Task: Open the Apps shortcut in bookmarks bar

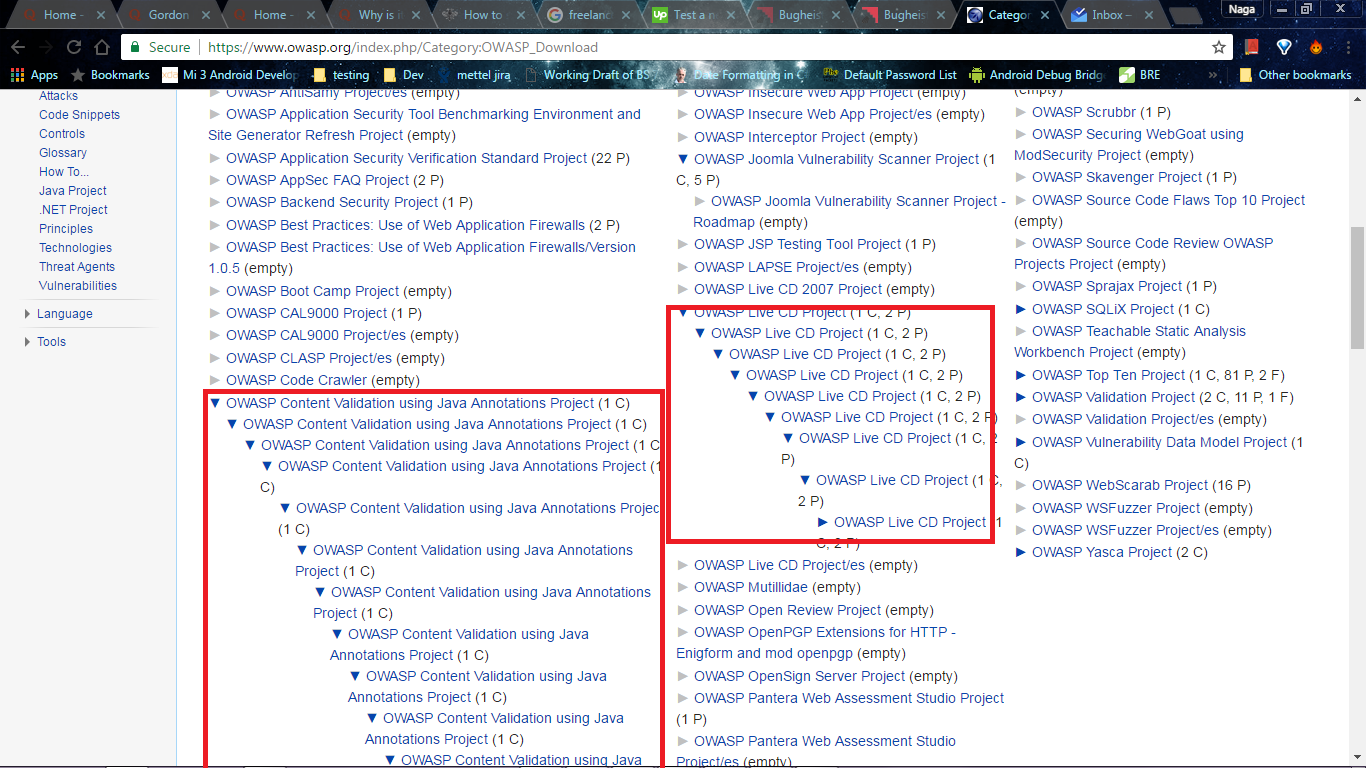Action: click(34, 75)
